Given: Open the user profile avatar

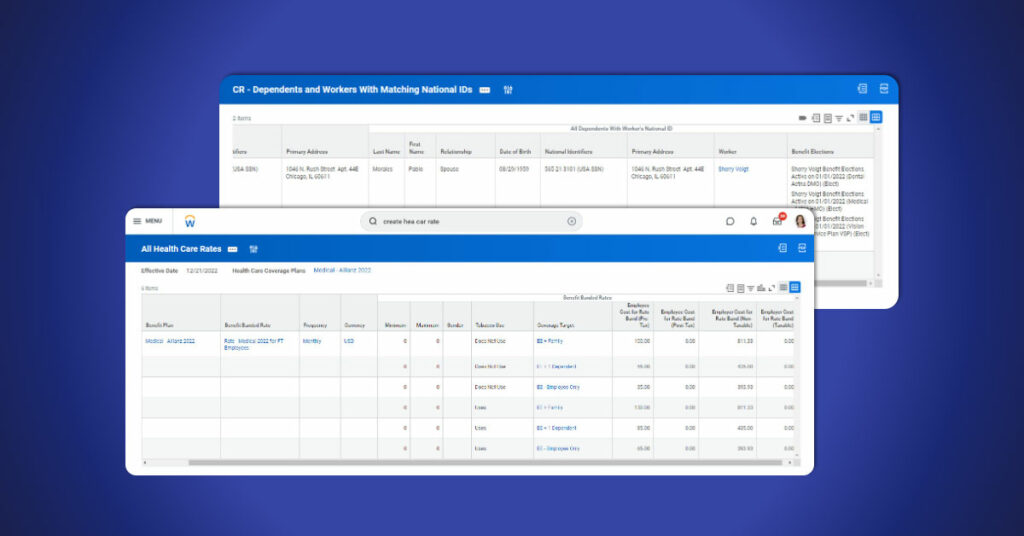Looking at the screenshot, I should [801, 221].
